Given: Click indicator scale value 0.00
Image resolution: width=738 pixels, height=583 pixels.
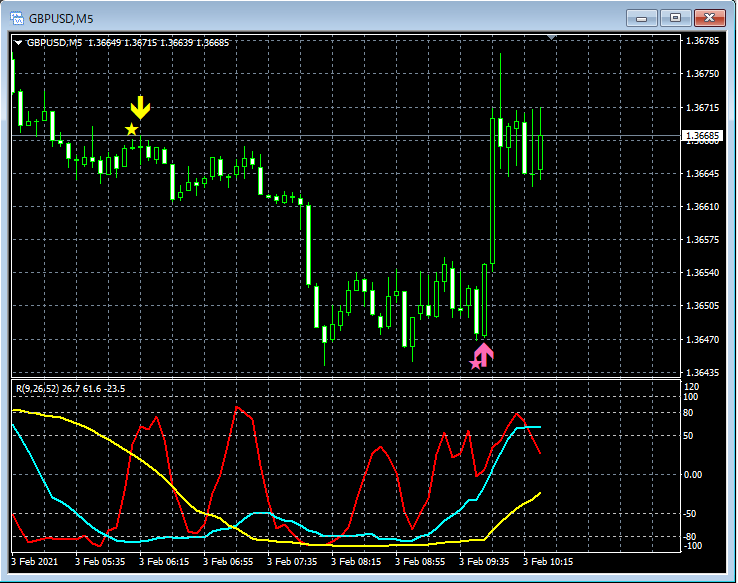Looking at the screenshot, I should click(693, 474).
